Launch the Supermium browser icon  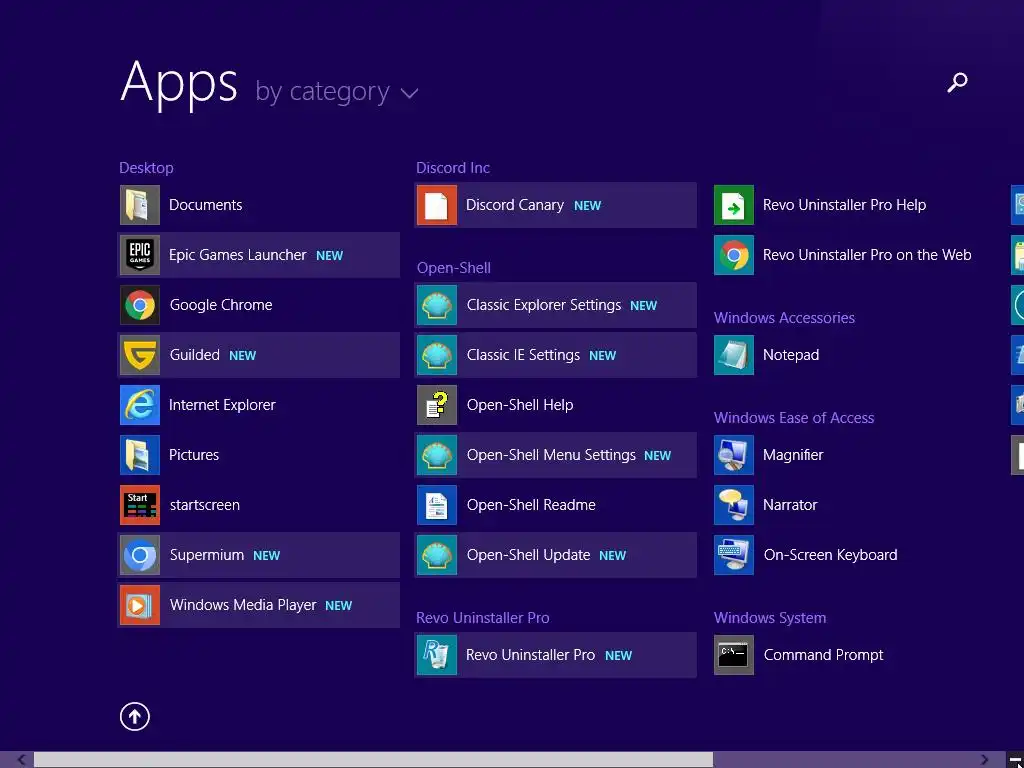tap(140, 555)
